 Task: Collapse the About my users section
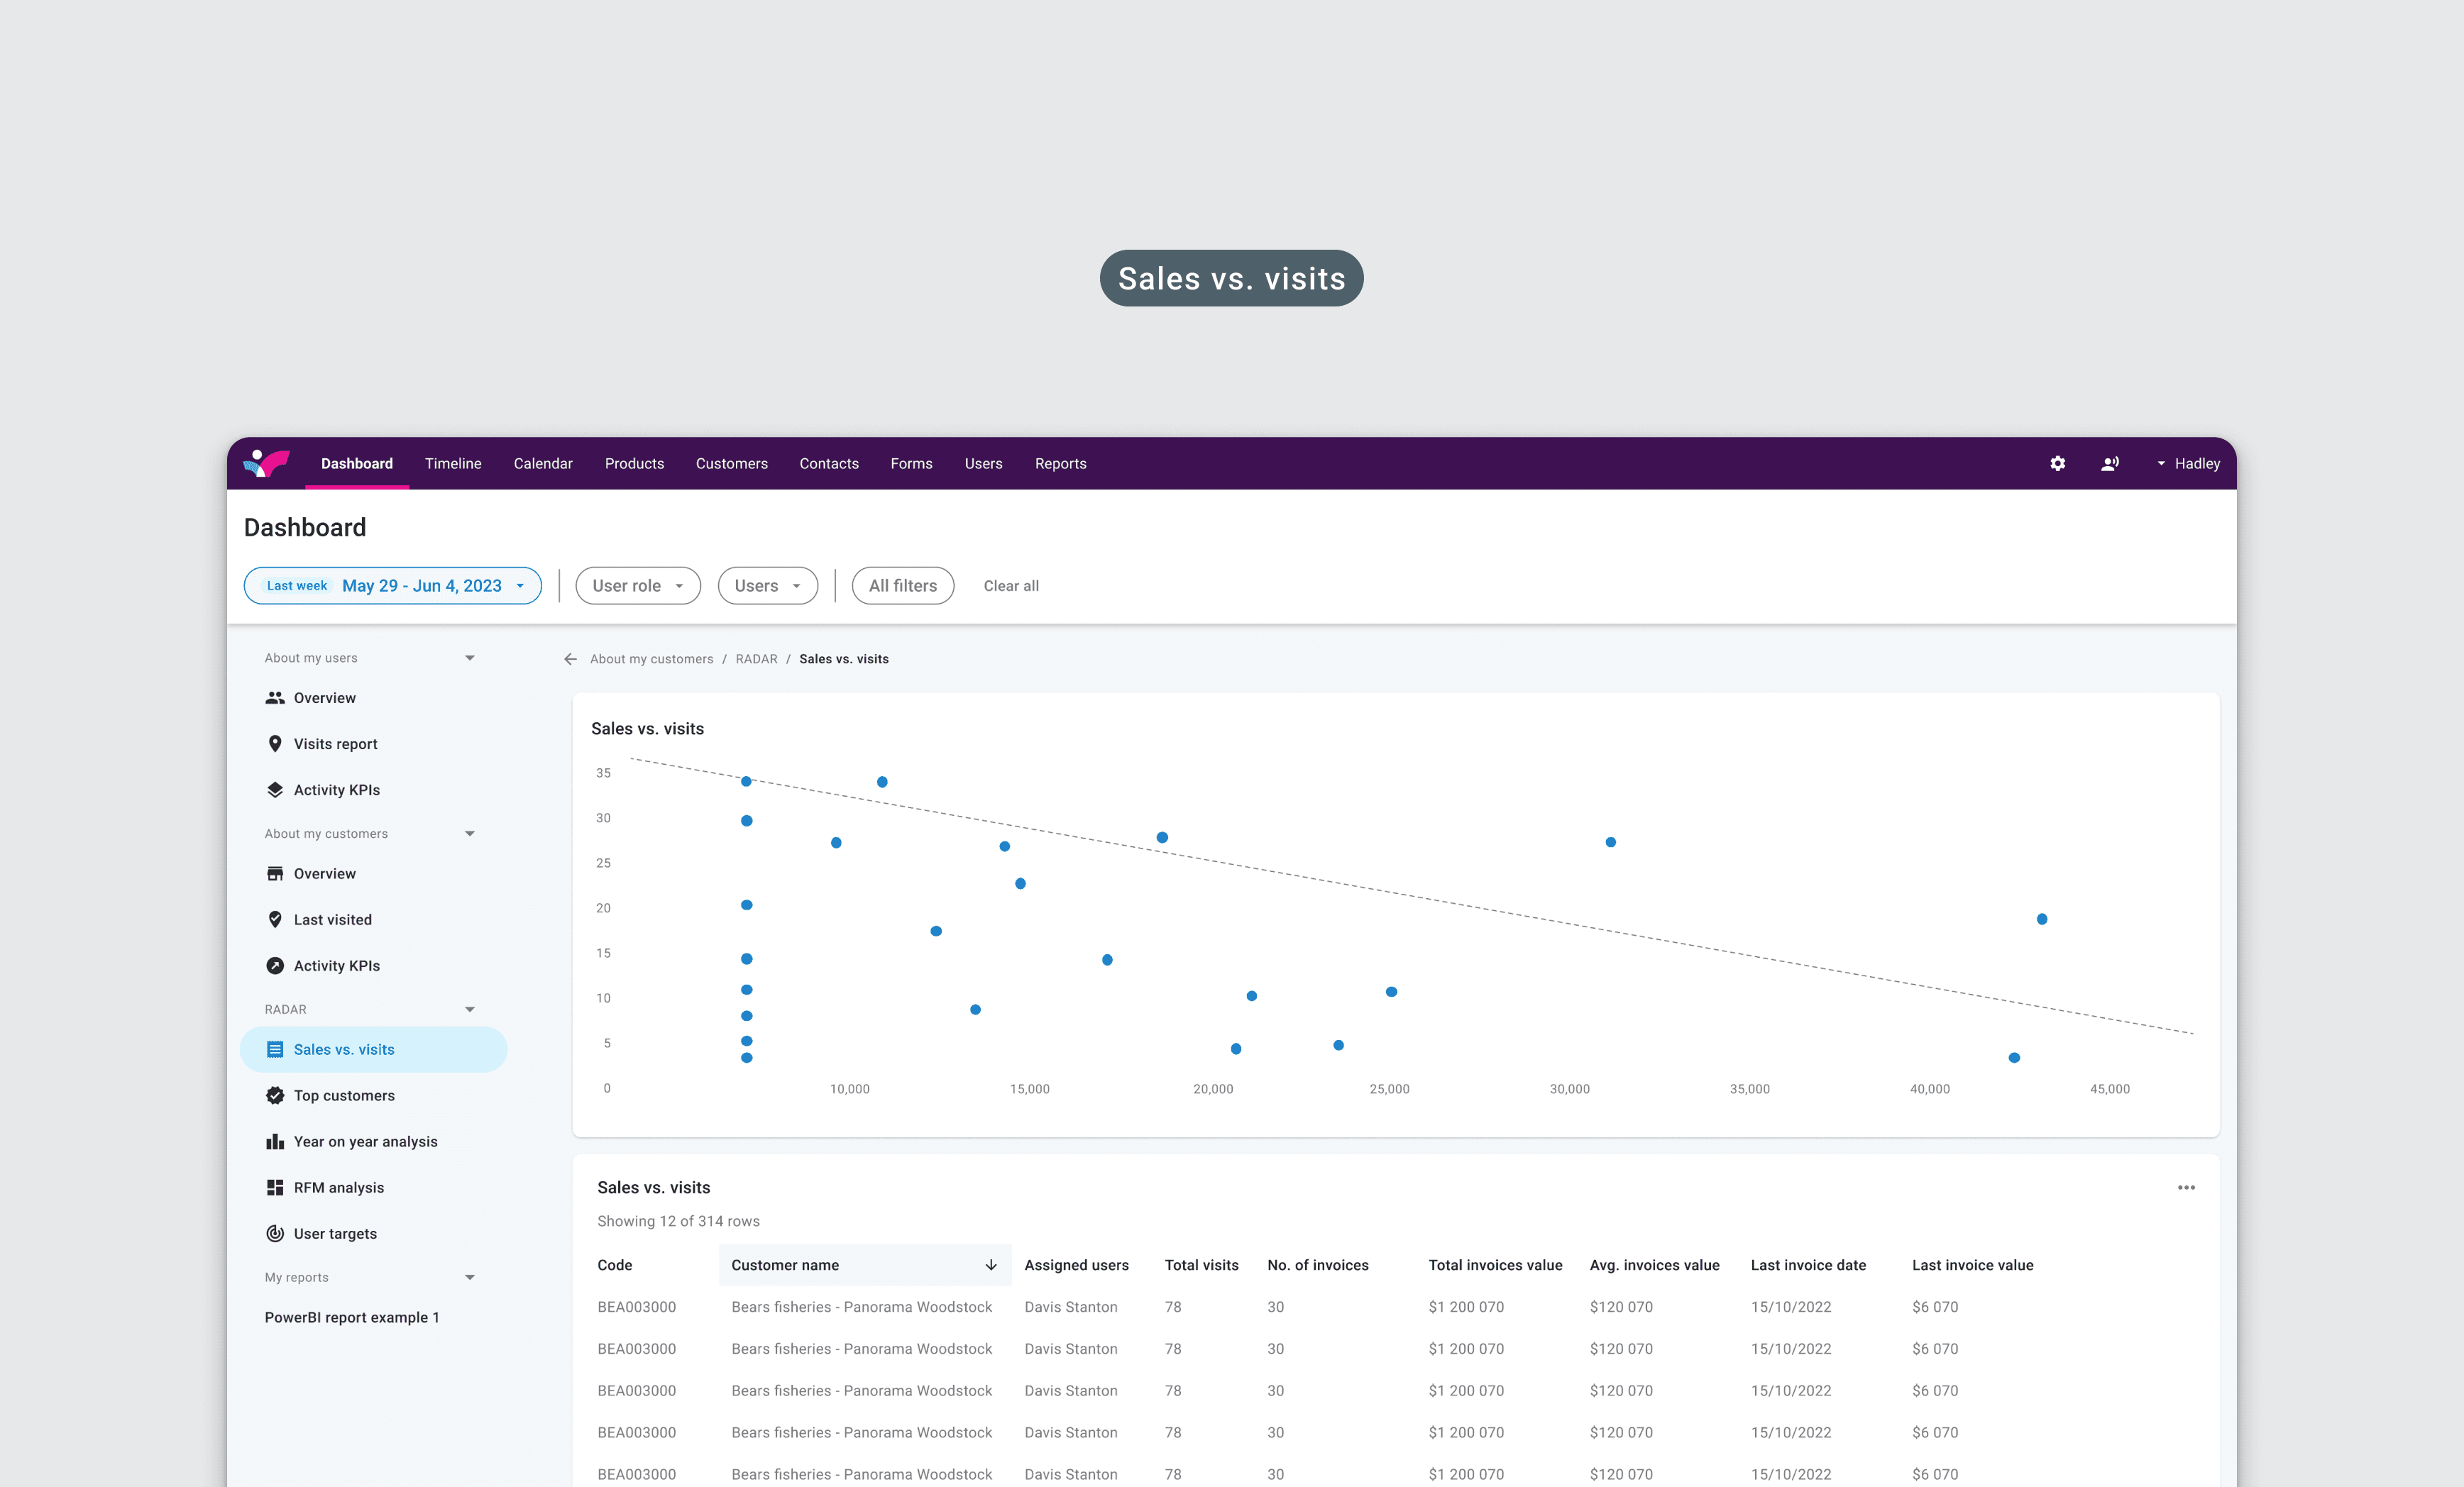coord(470,658)
